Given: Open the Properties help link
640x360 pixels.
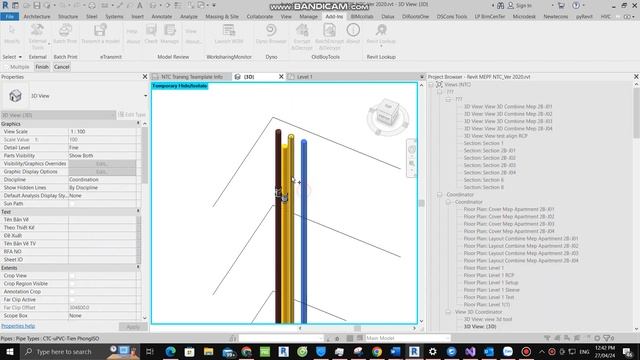Looking at the screenshot, I should 18,326.
